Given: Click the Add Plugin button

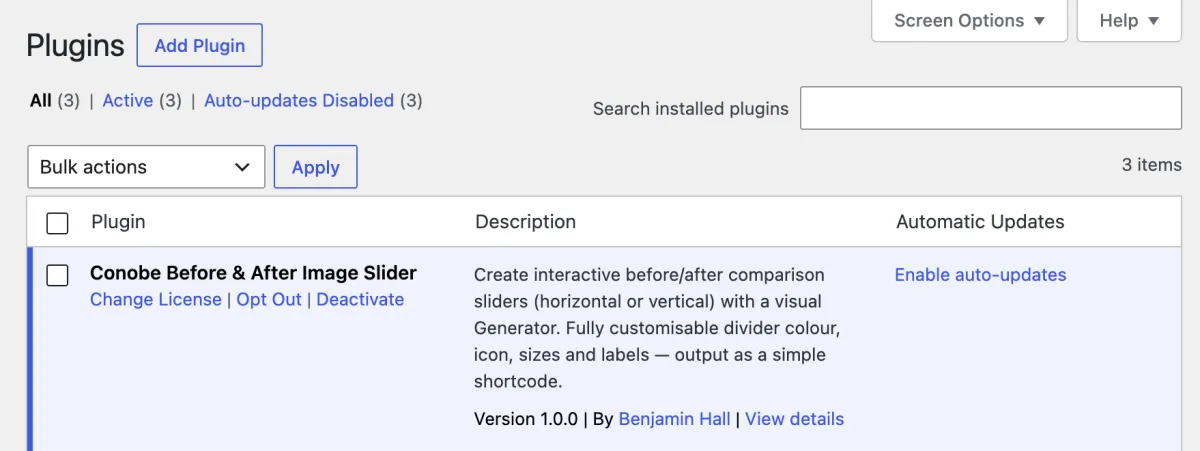Looking at the screenshot, I should pyautogui.click(x=199, y=46).
